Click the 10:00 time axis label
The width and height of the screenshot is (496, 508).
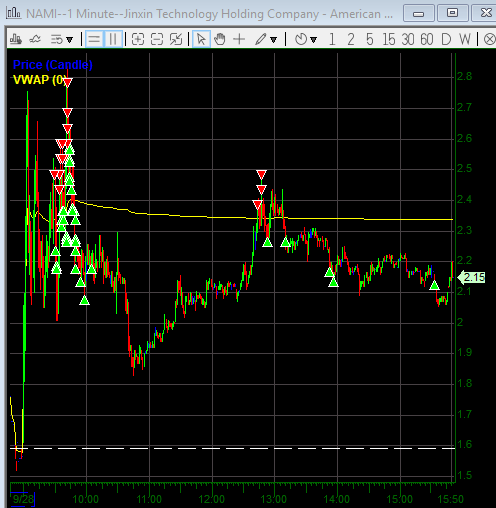point(86,499)
